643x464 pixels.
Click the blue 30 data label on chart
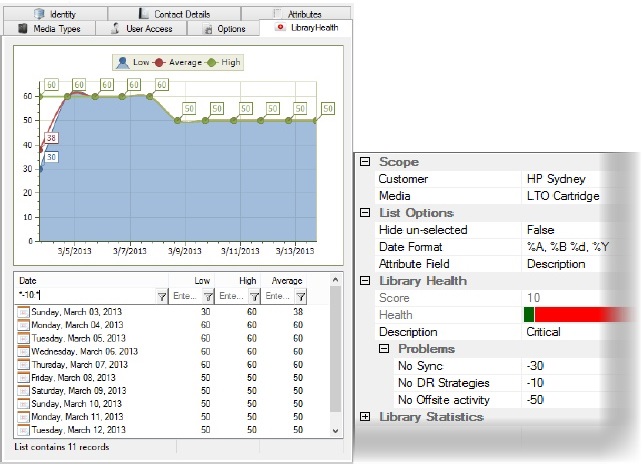click(51, 157)
